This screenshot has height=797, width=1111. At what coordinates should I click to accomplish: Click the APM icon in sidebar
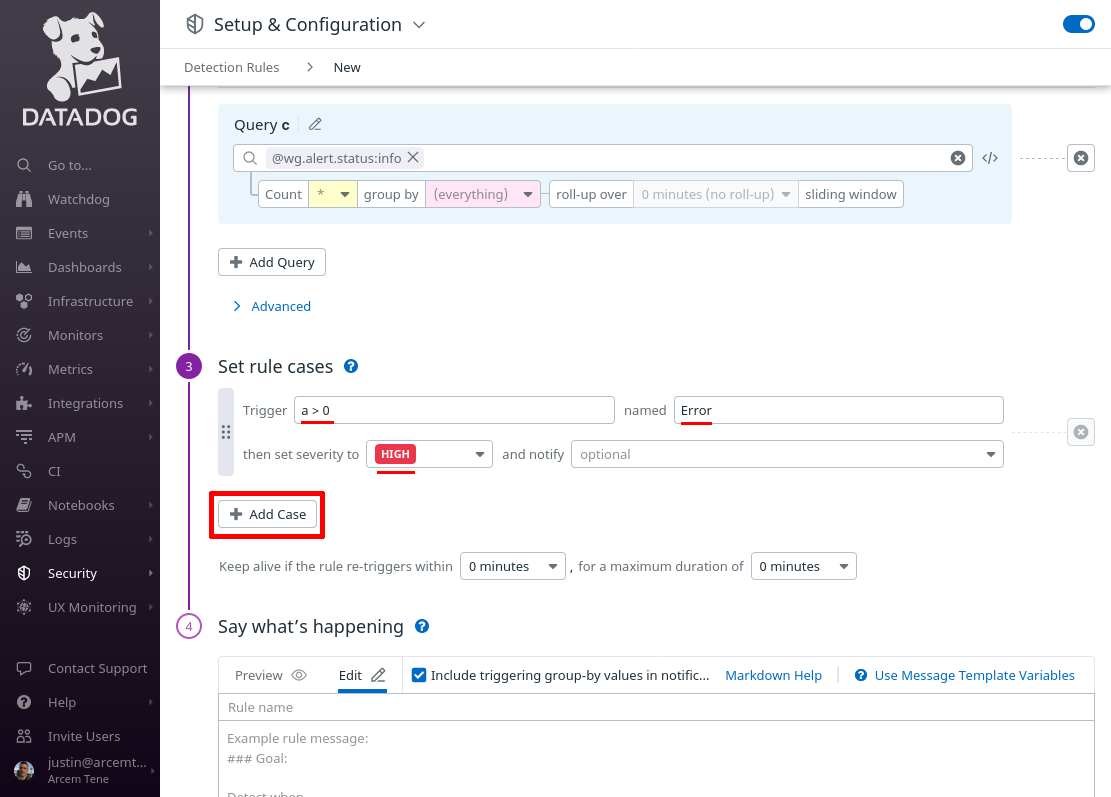tap(24, 437)
